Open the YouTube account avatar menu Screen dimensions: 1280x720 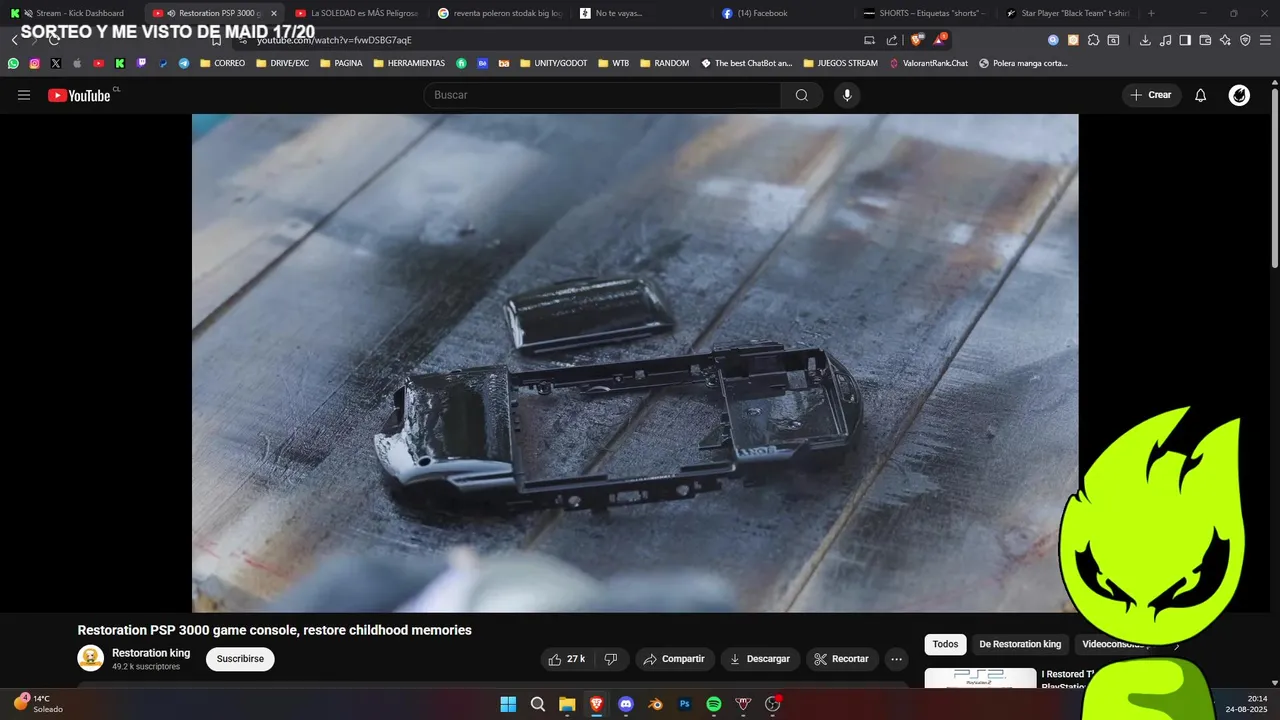1239,95
